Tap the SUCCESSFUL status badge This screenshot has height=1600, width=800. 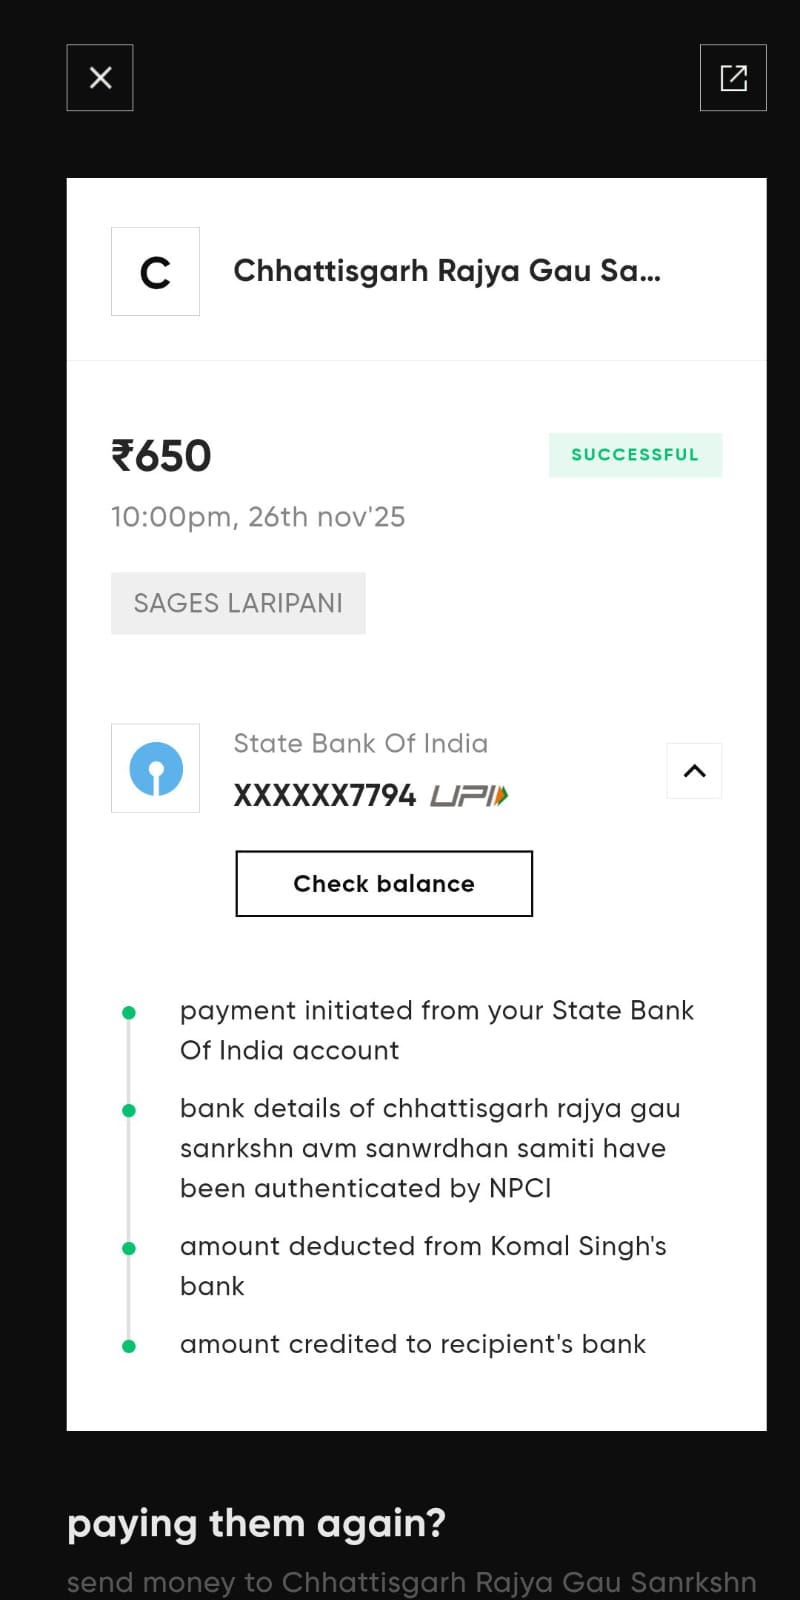click(635, 455)
